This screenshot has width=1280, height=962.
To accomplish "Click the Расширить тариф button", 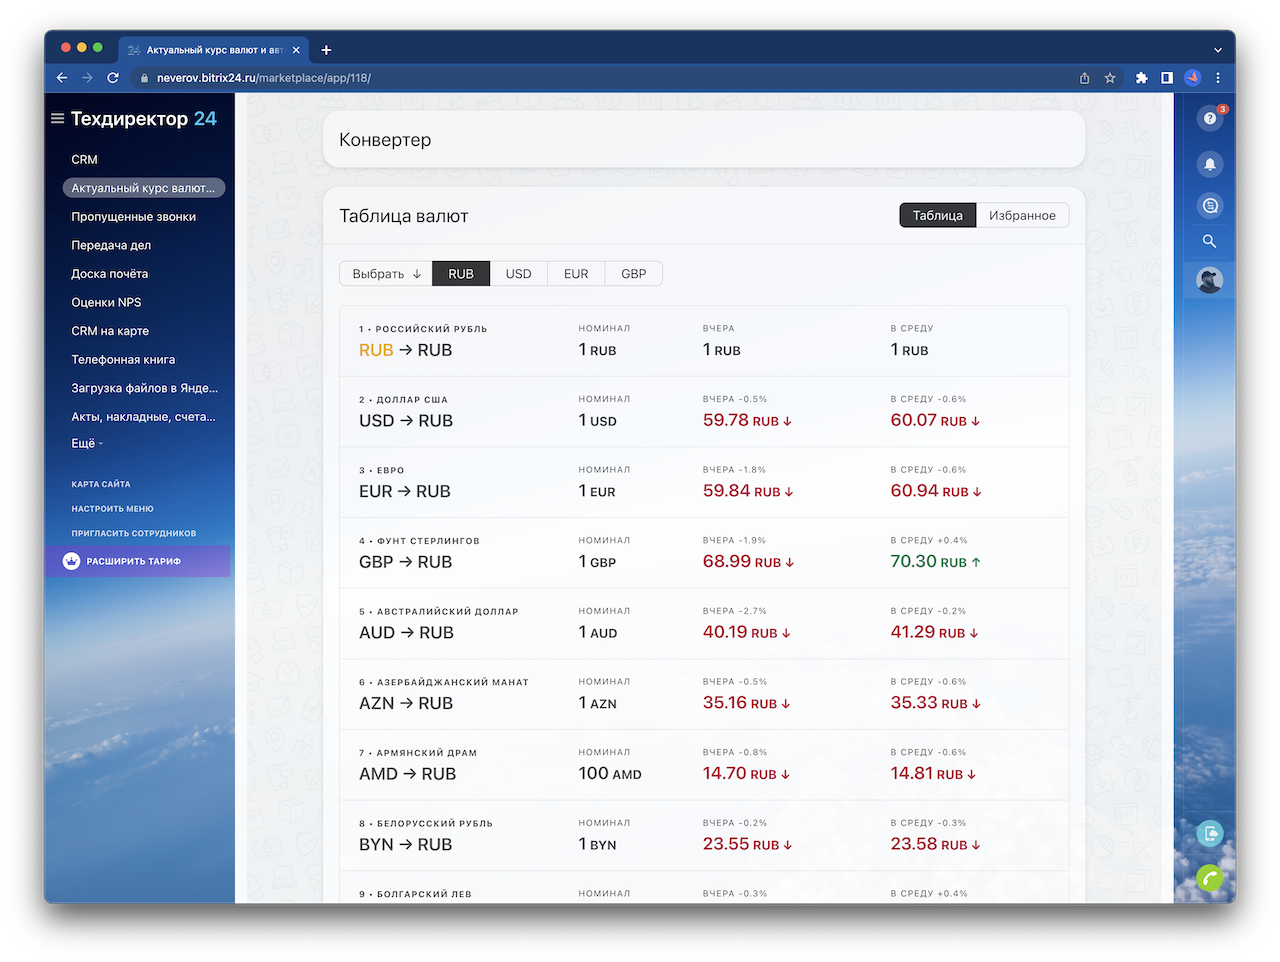I will pos(133,562).
